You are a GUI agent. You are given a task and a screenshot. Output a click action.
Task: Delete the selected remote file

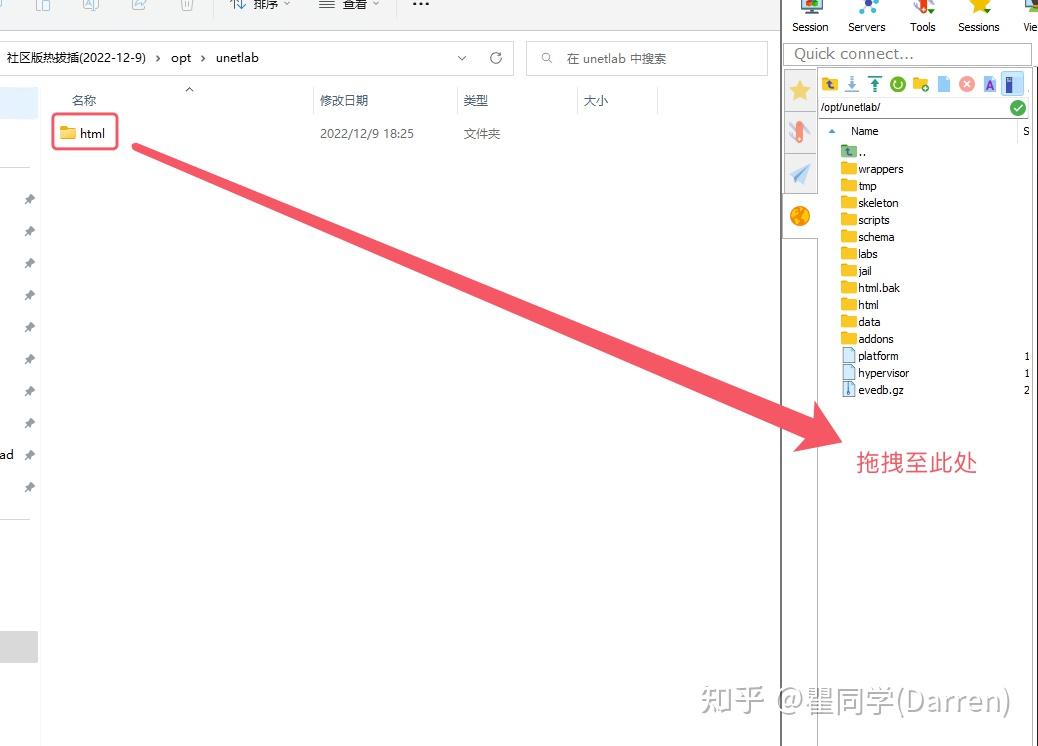point(966,84)
